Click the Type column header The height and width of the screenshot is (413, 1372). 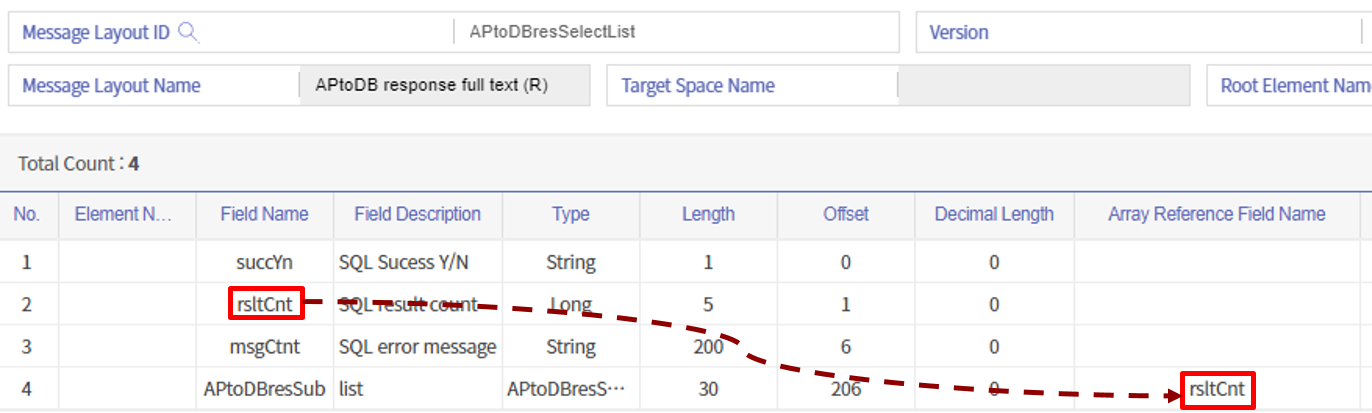click(570, 214)
